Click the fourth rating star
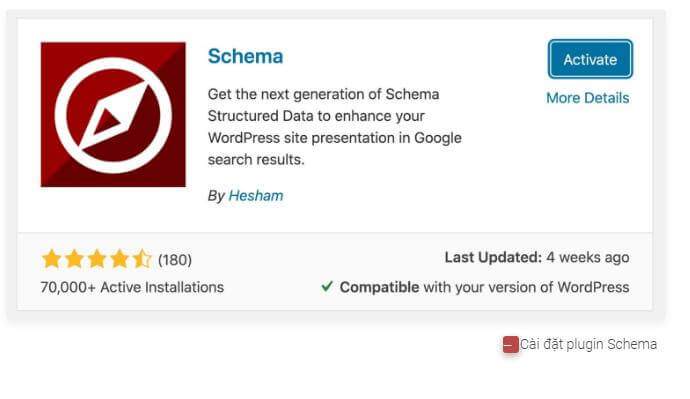690x399 pixels. point(119,259)
